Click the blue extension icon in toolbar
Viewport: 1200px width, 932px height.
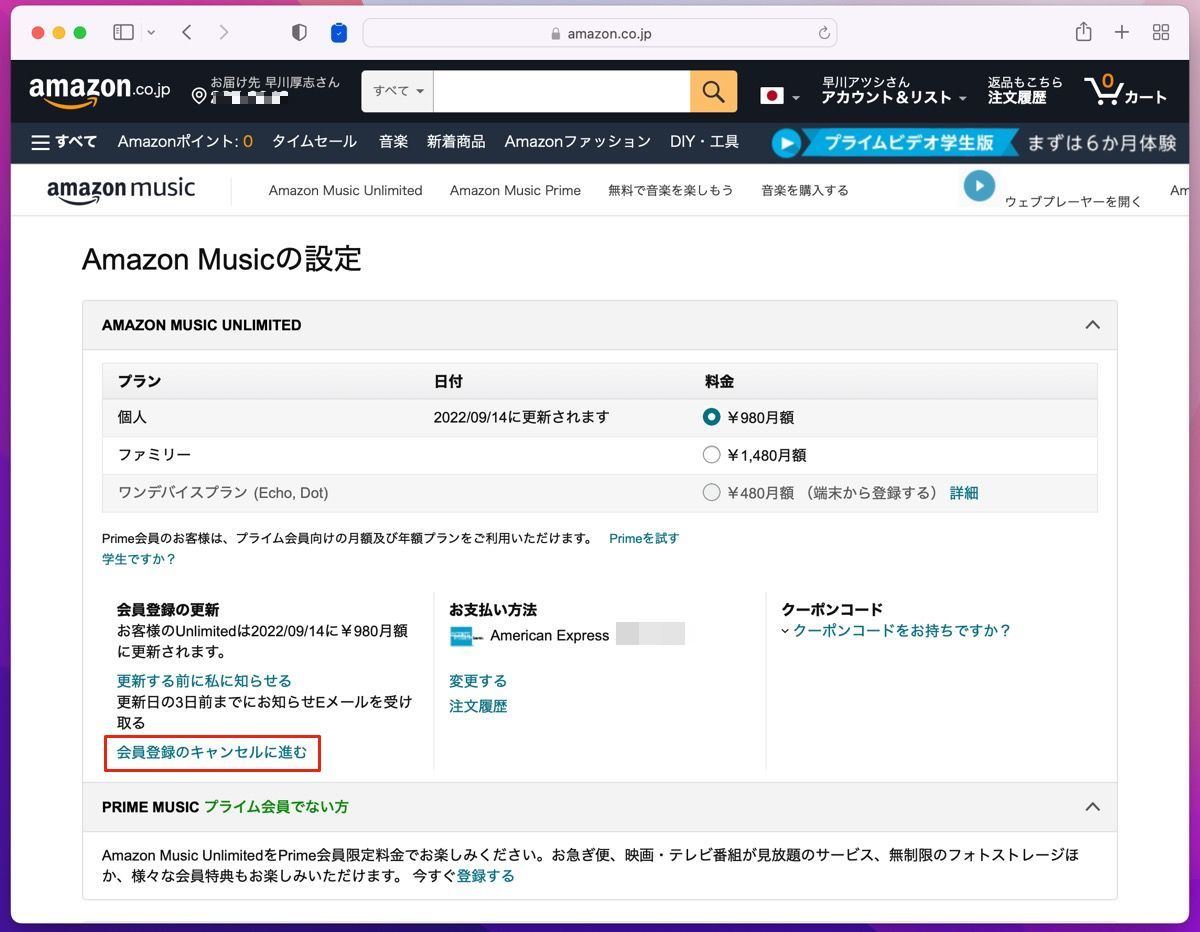point(339,33)
